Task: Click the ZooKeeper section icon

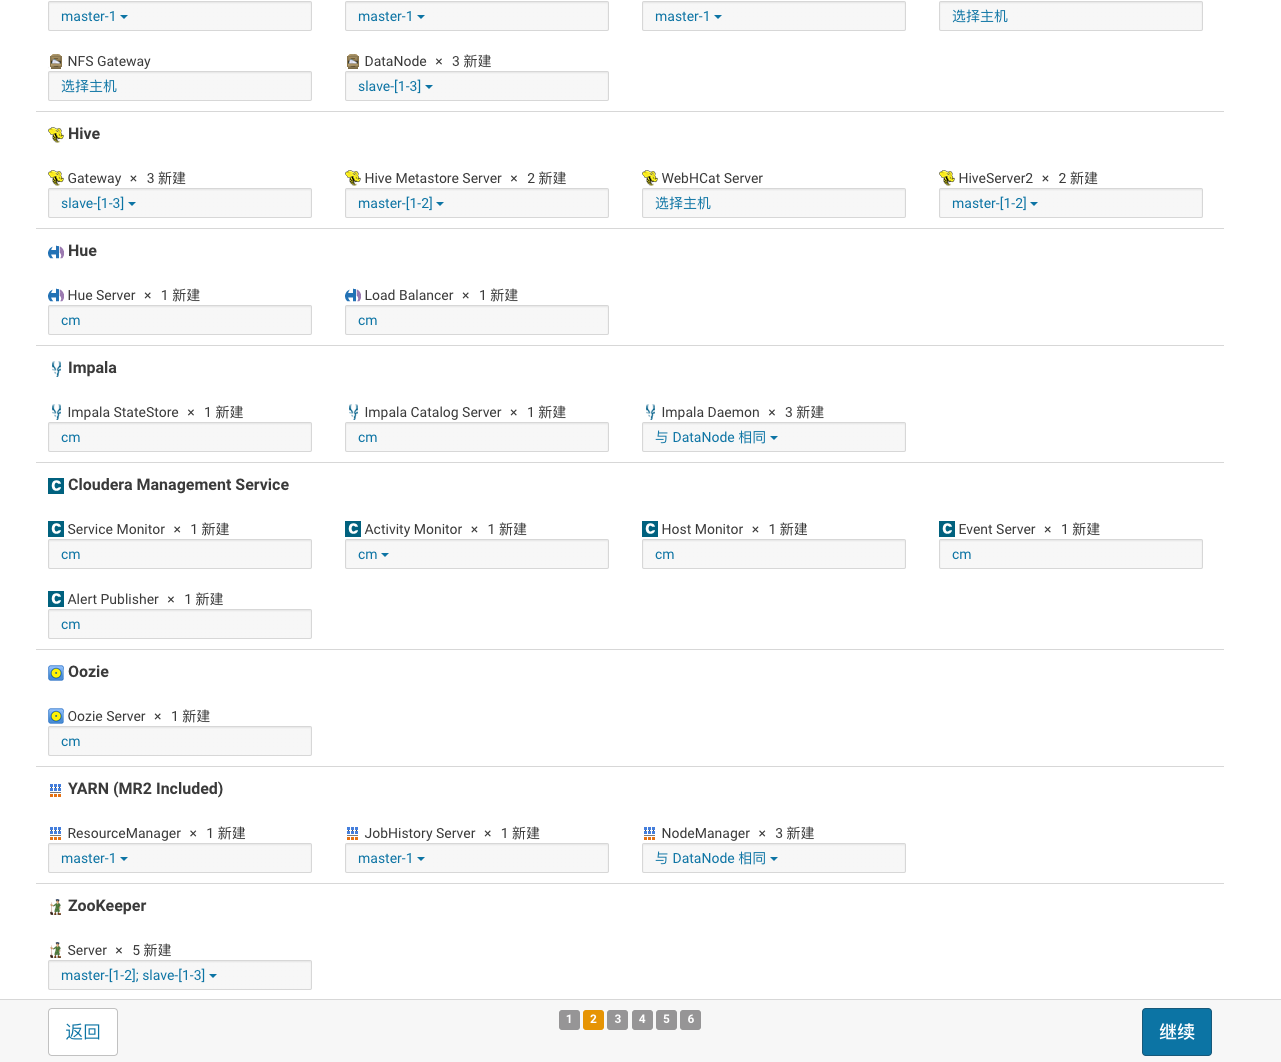Action: (x=56, y=907)
